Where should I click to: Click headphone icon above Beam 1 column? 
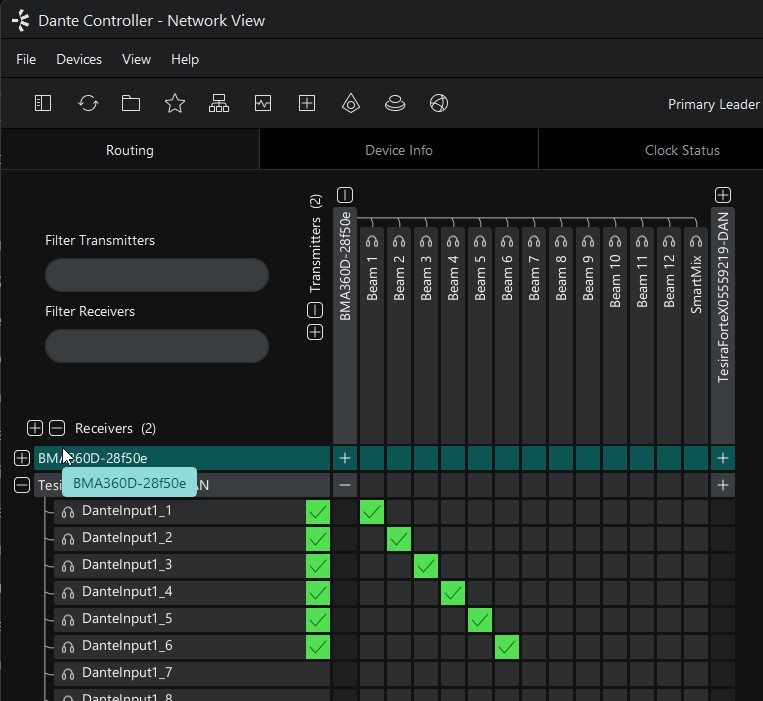[372, 241]
